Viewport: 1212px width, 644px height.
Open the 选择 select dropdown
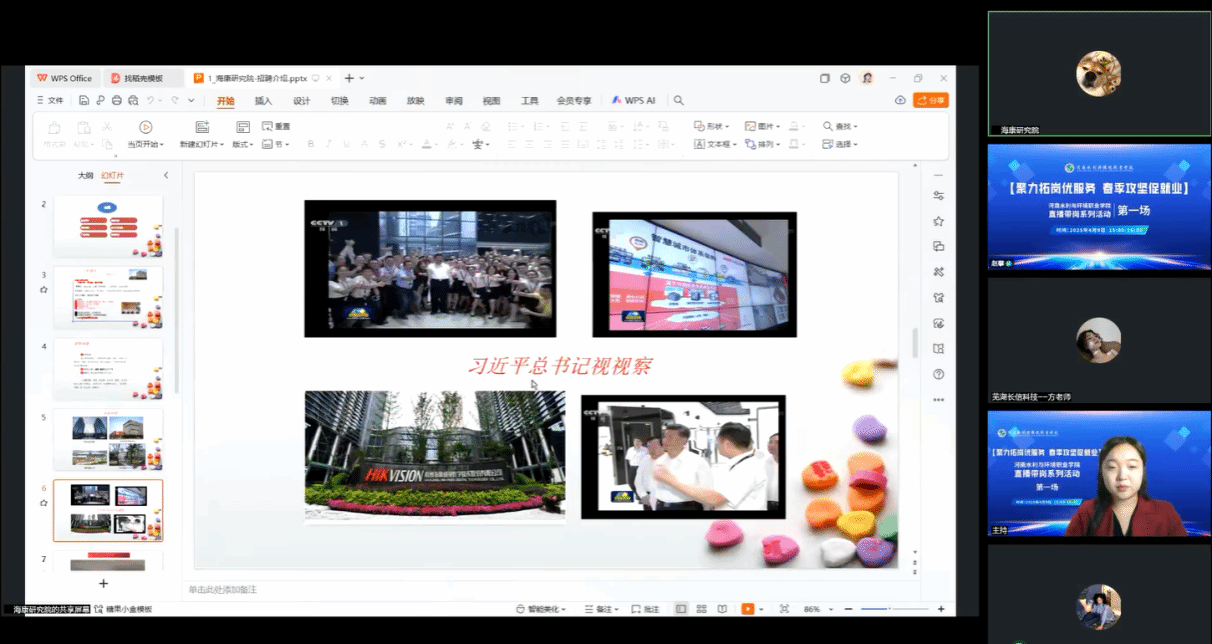(840, 144)
